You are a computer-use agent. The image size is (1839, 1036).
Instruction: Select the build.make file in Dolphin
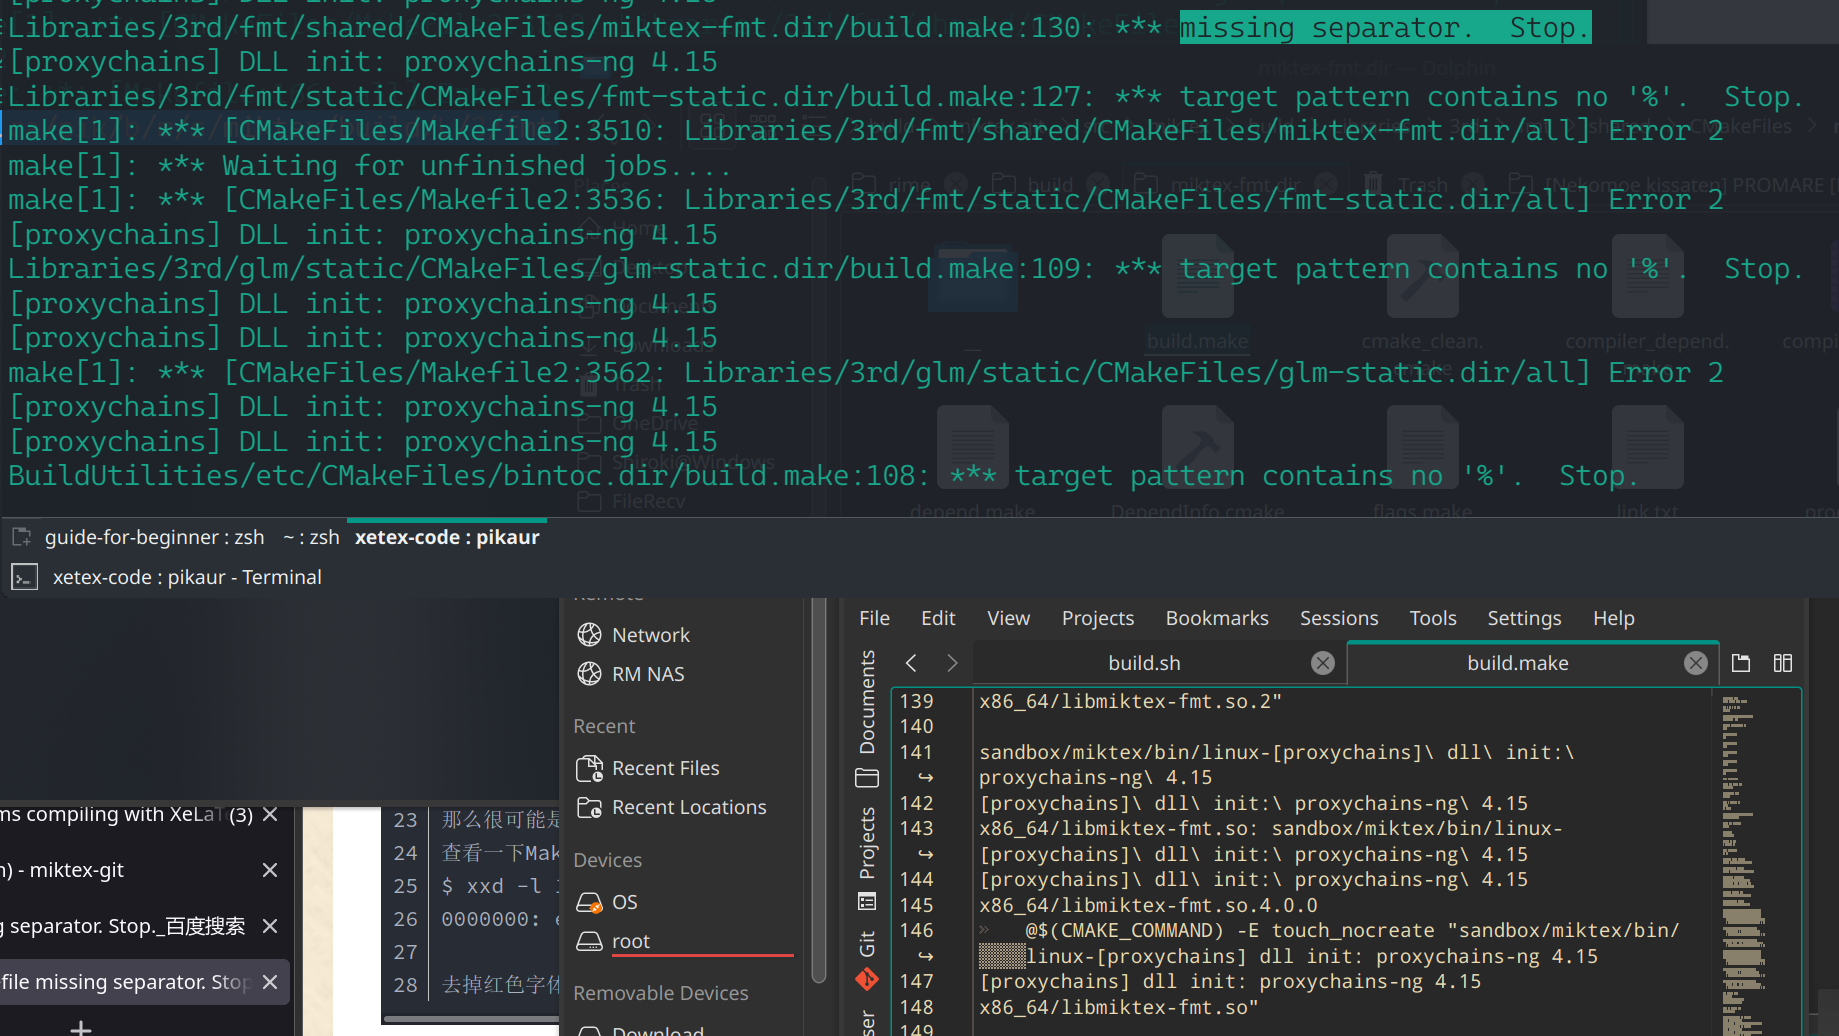click(x=1197, y=292)
